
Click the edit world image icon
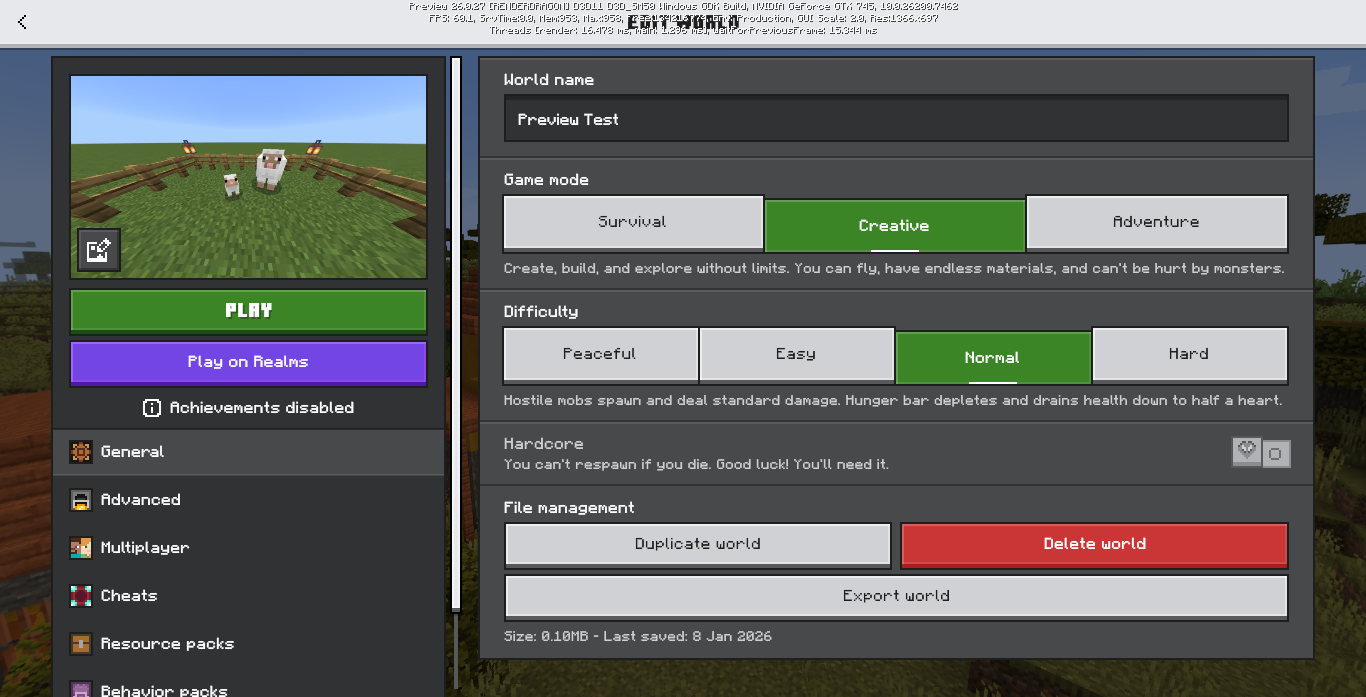tap(99, 250)
